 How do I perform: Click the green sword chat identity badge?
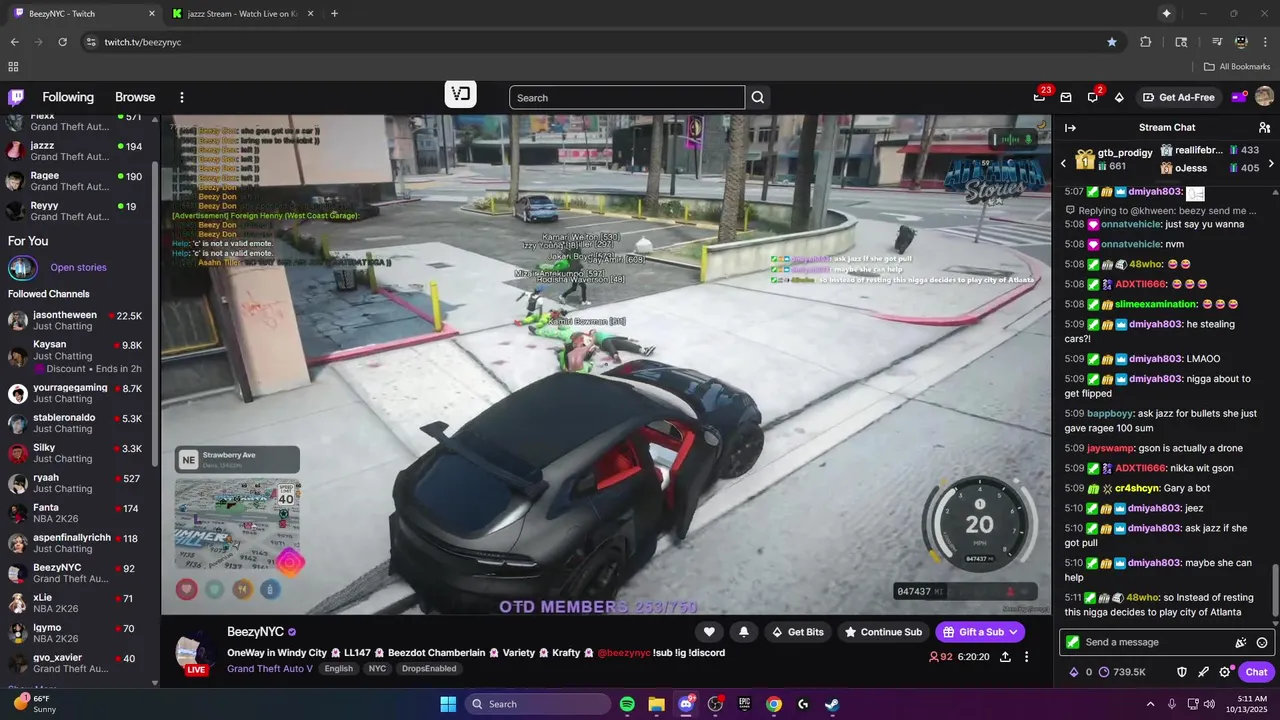1073,642
